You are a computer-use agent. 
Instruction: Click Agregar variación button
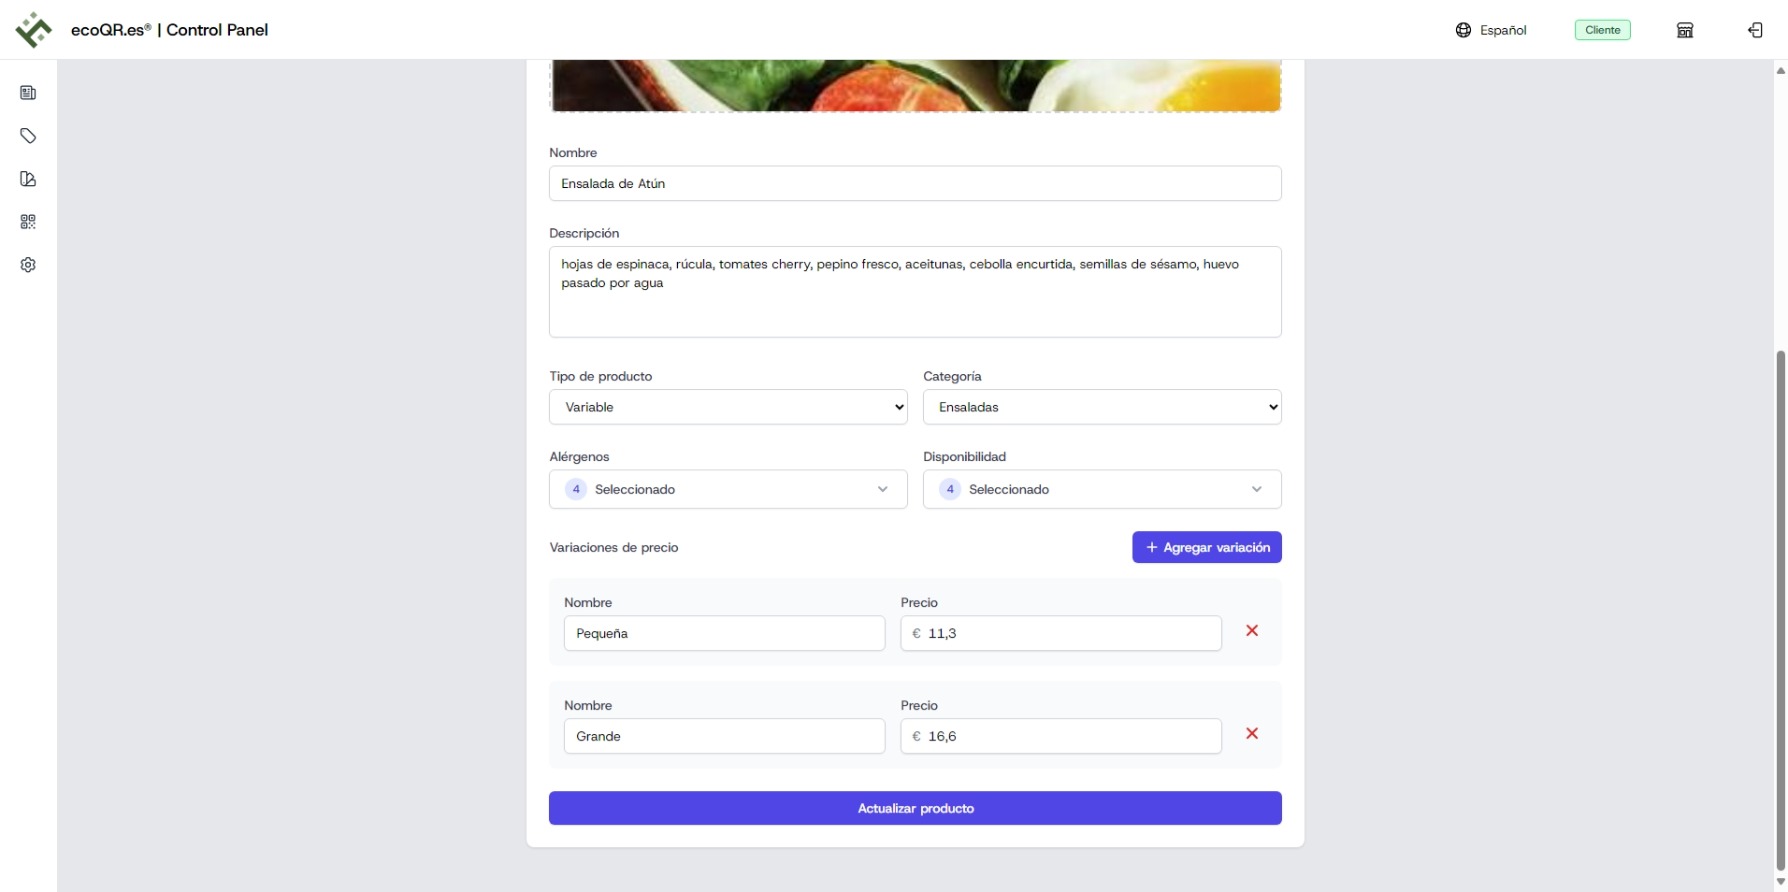click(1207, 547)
